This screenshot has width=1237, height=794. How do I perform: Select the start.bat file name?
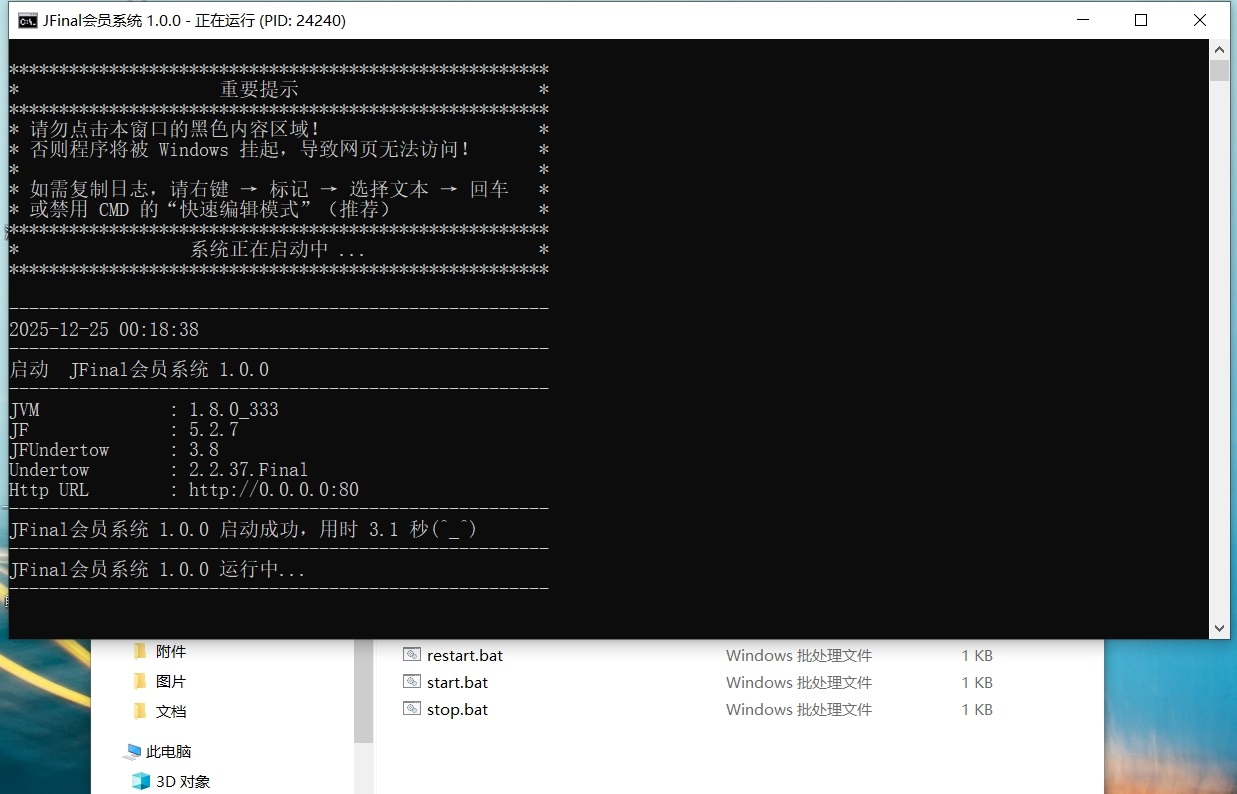coord(457,683)
